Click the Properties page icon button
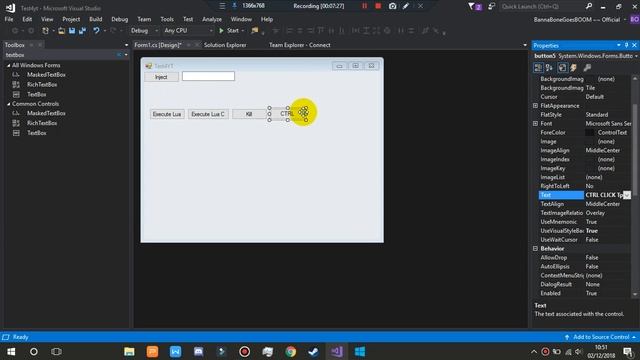Screen dimensions: 640x360 click(562, 68)
